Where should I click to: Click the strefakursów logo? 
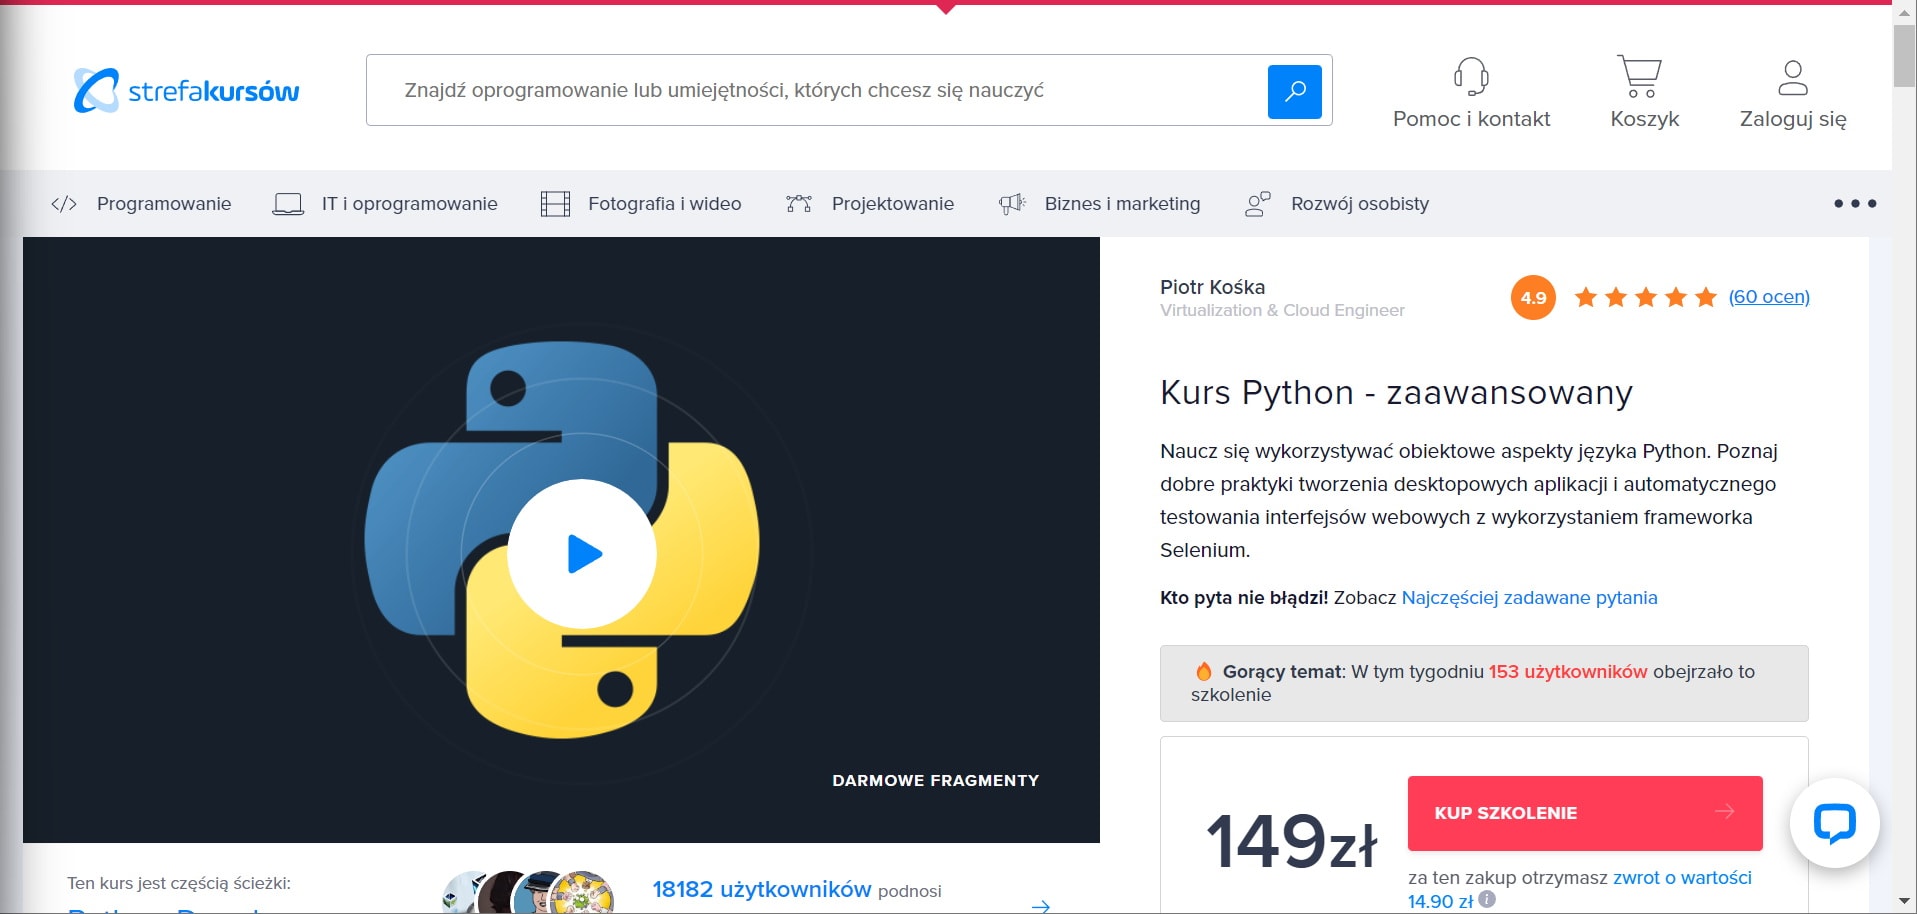[186, 91]
